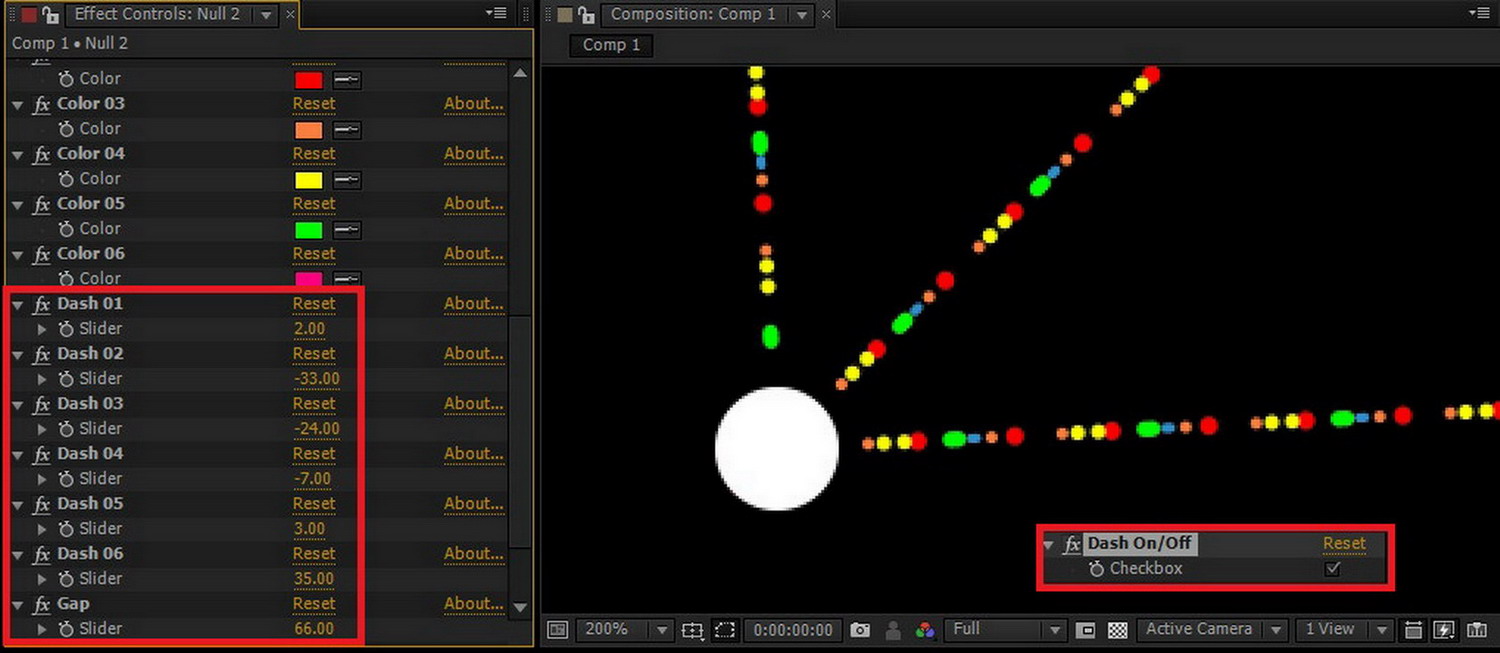The image size is (1500, 653).
Task: Open the Active Camera view dropdown
Action: [x=1212, y=630]
